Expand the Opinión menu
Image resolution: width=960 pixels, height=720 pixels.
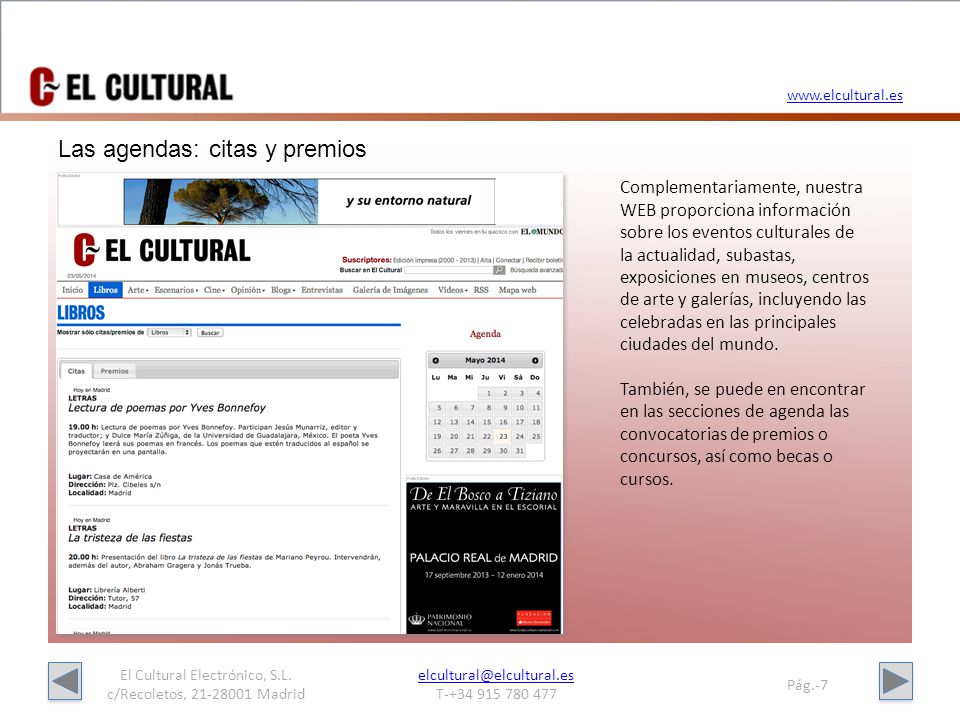click(248, 290)
